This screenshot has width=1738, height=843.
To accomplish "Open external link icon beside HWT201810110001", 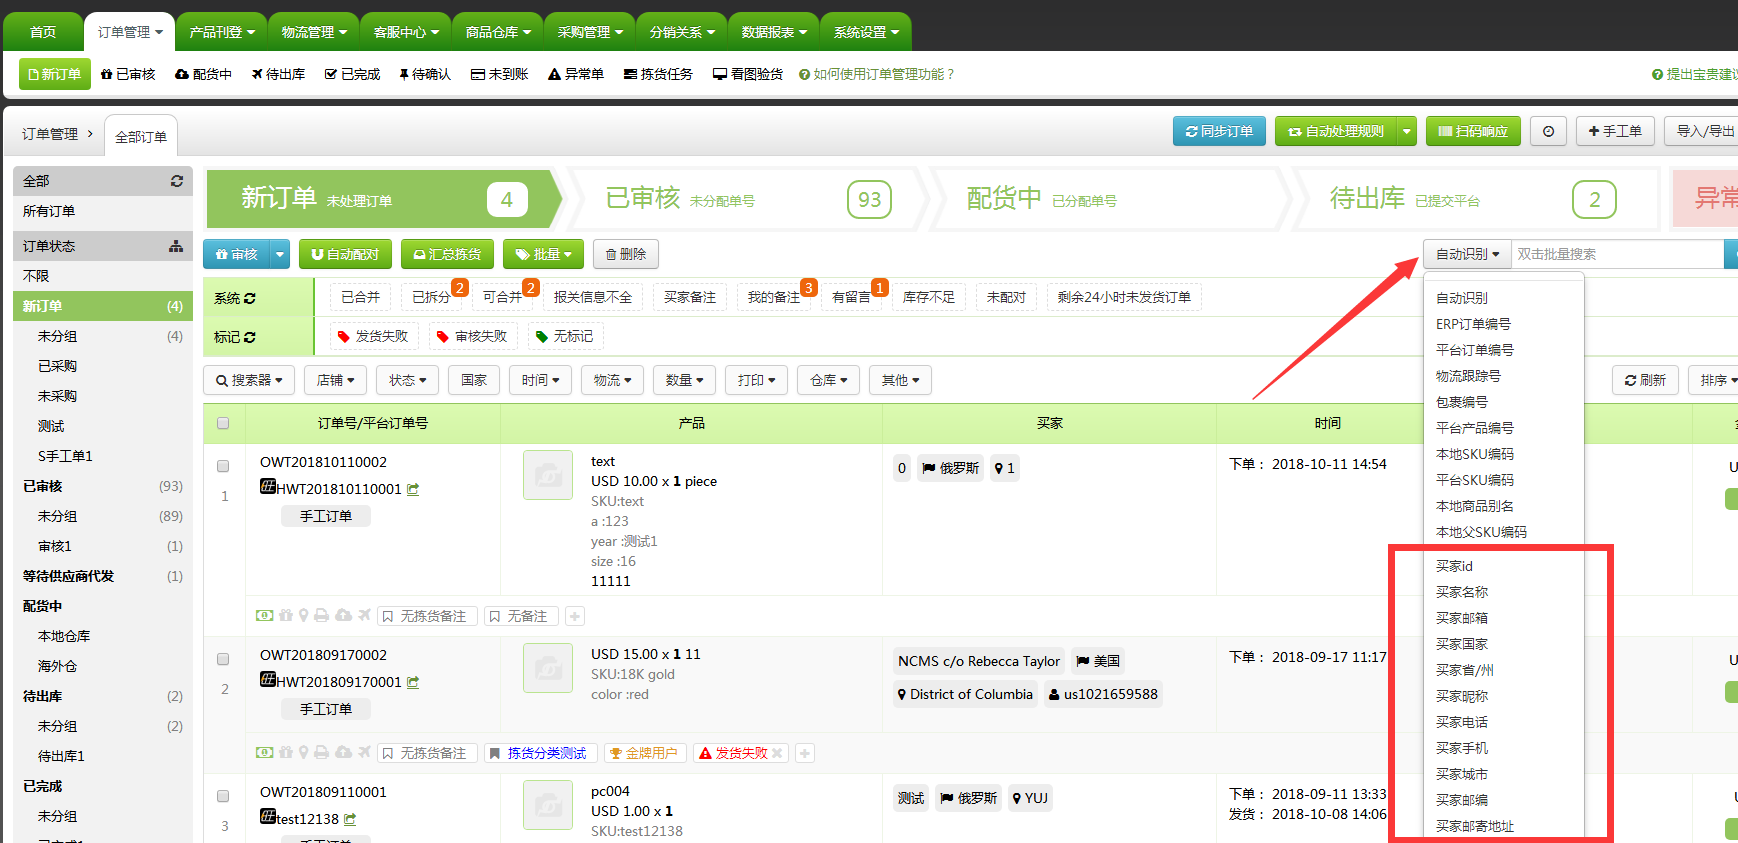I will (x=413, y=489).
